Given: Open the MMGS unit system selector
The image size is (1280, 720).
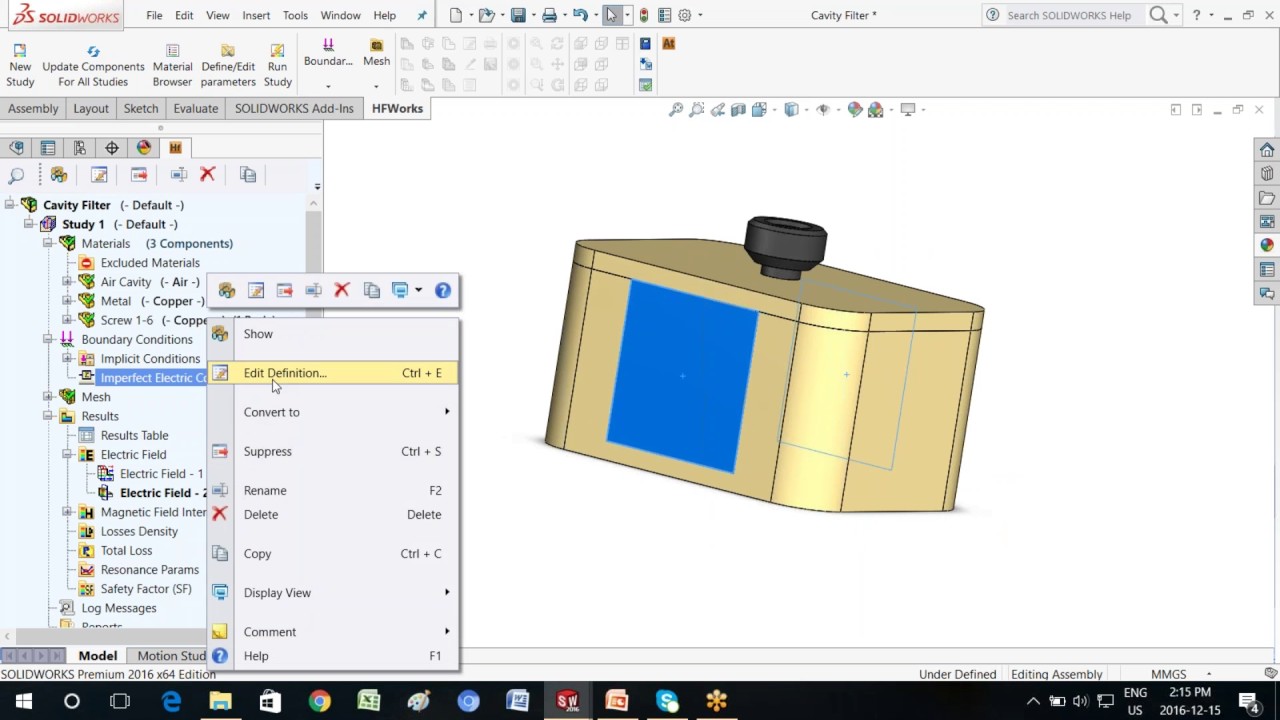Looking at the screenshot, I should (x=1180, y=674).
